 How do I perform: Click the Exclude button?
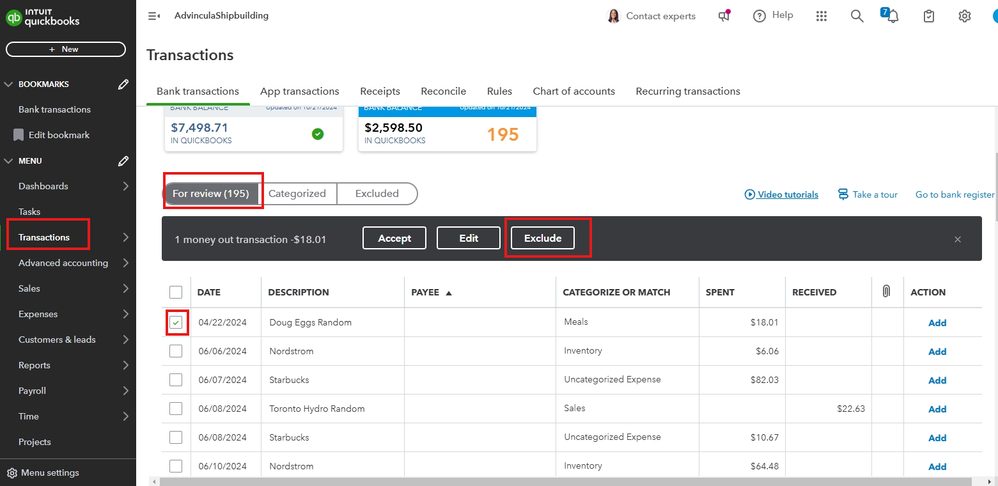(543, 239)
